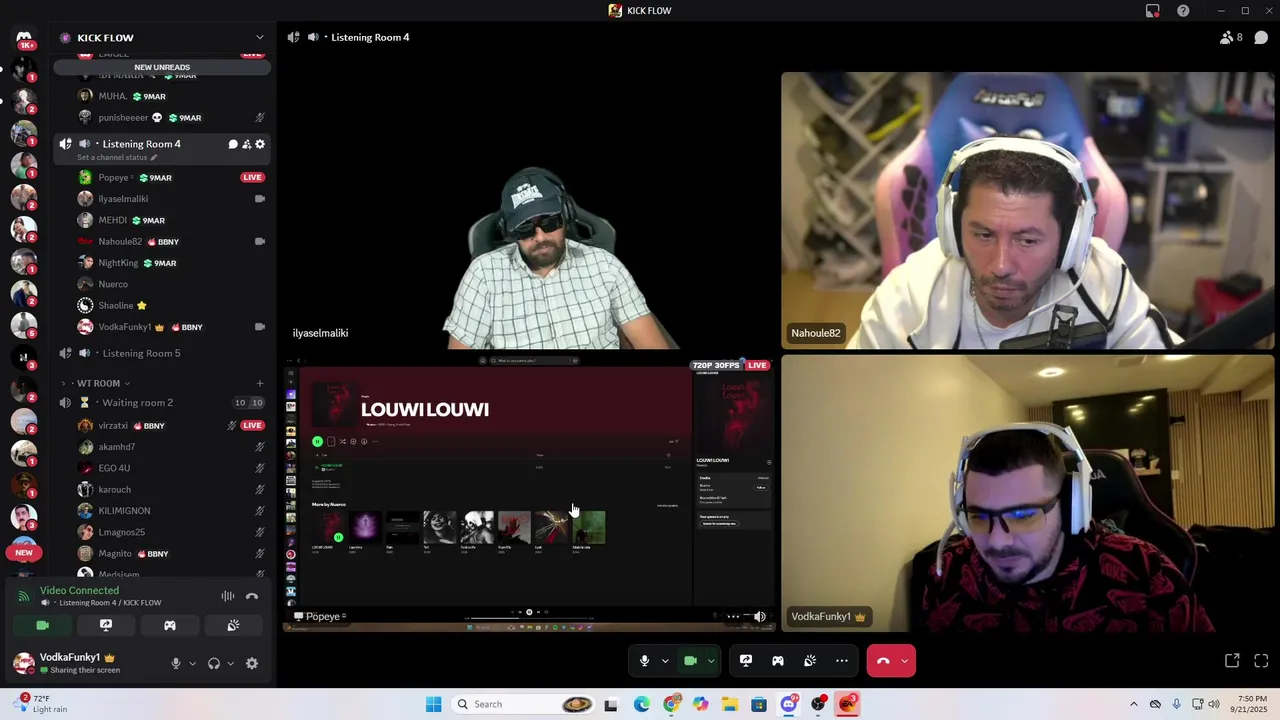This screenshot has width=1280, height=720.
Task: Toggle noise suppression waveform icon
Action: [228, 596]
